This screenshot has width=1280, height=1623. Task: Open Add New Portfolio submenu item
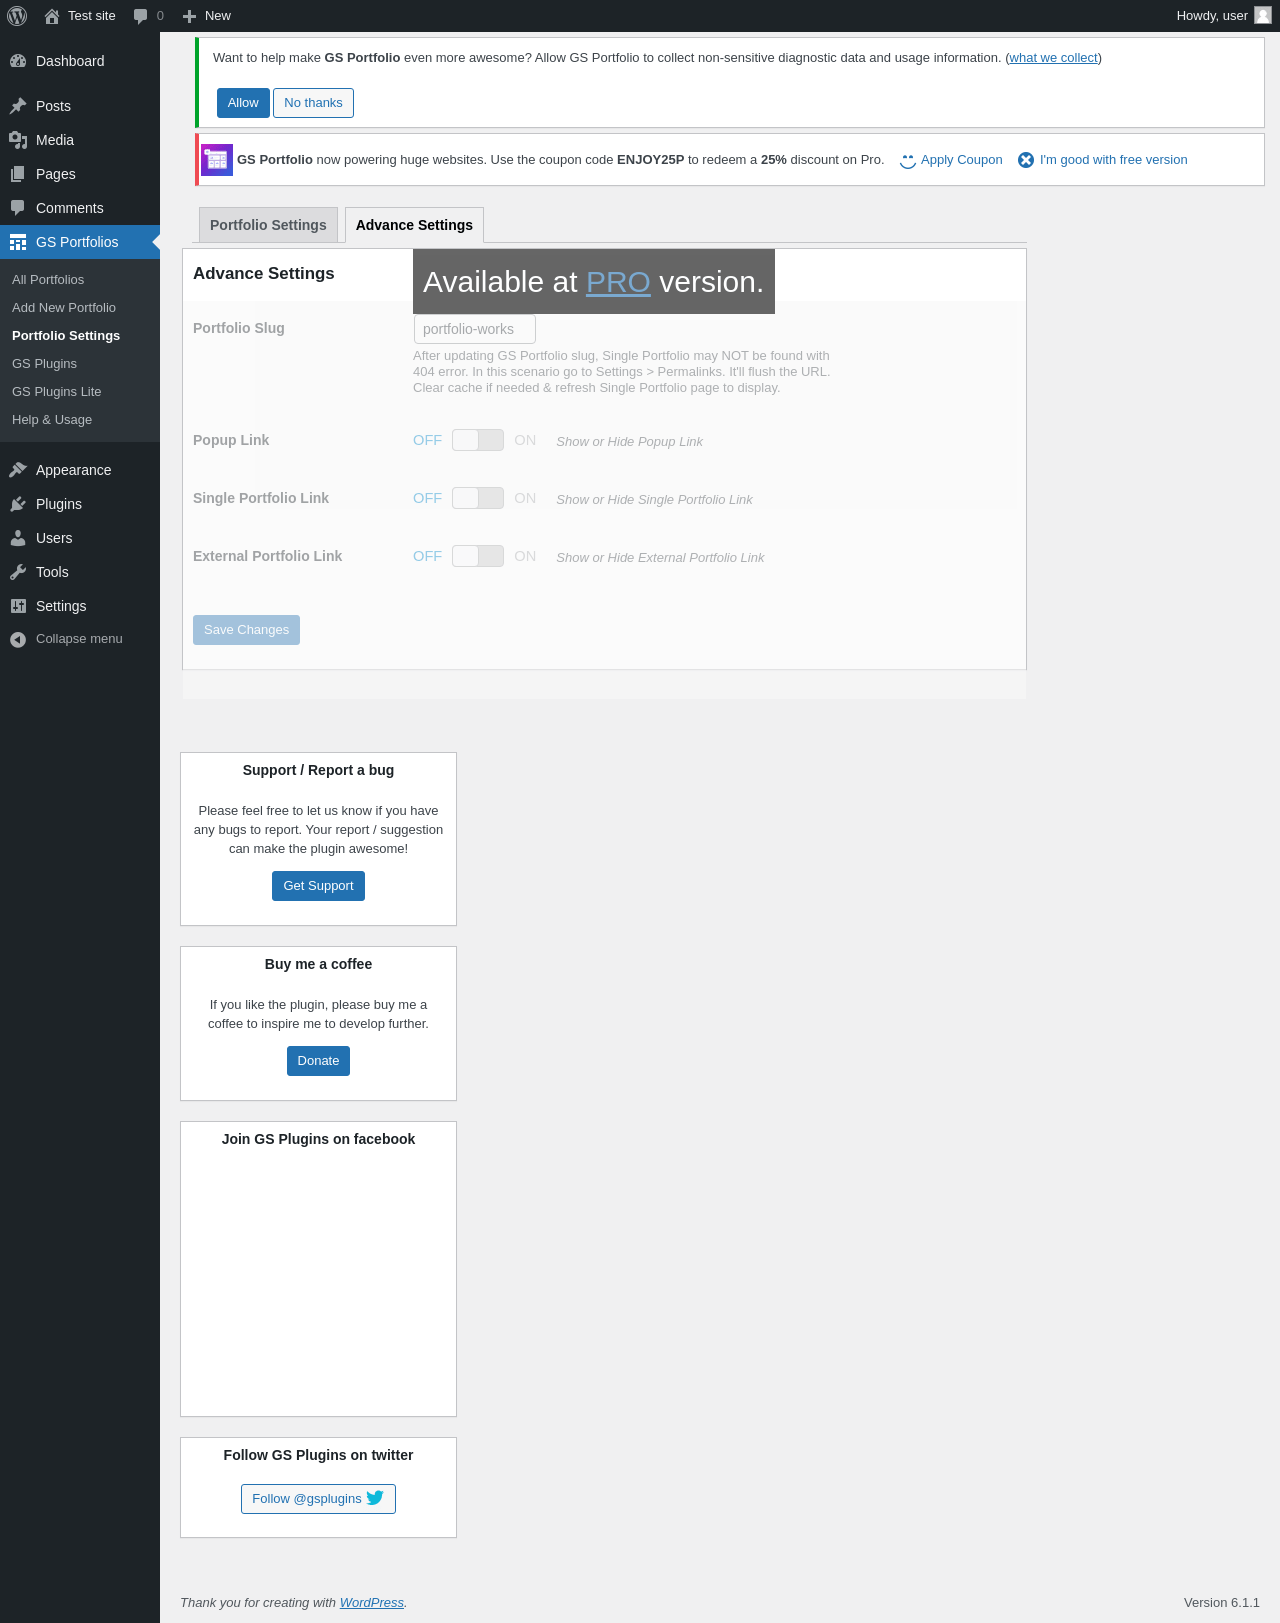80,308
